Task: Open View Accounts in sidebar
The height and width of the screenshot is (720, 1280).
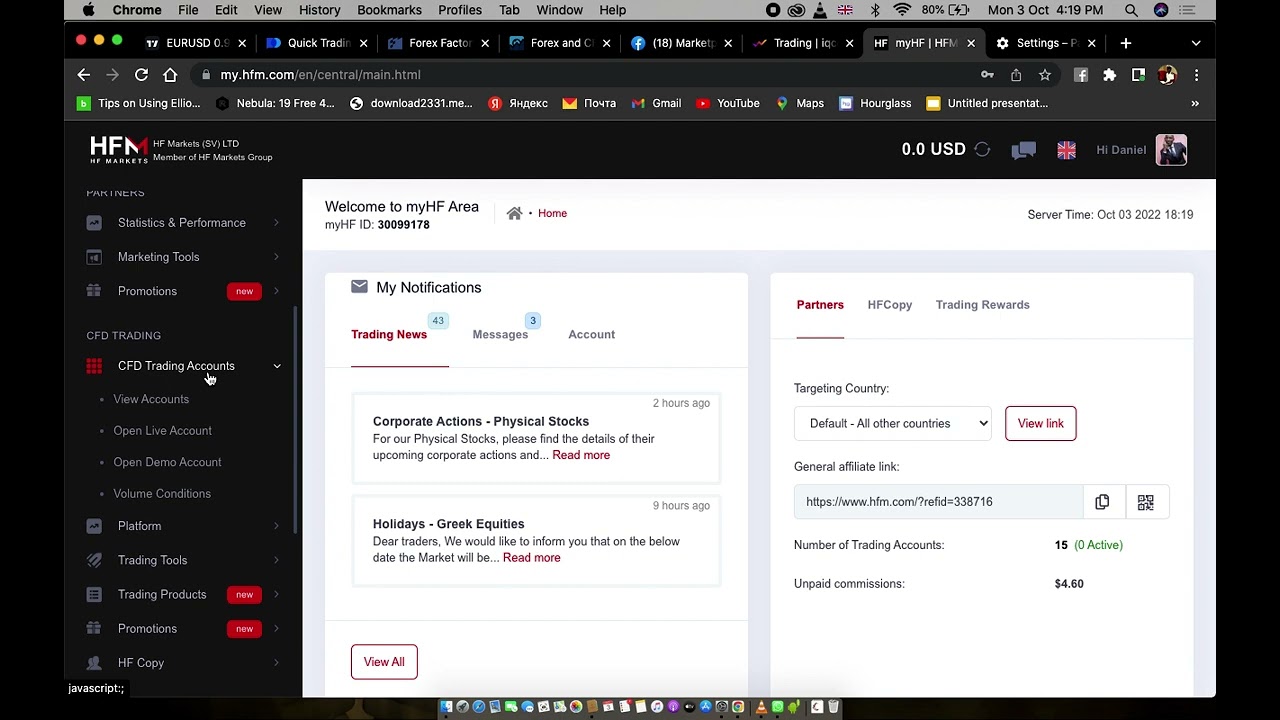Action: (151, 399)
